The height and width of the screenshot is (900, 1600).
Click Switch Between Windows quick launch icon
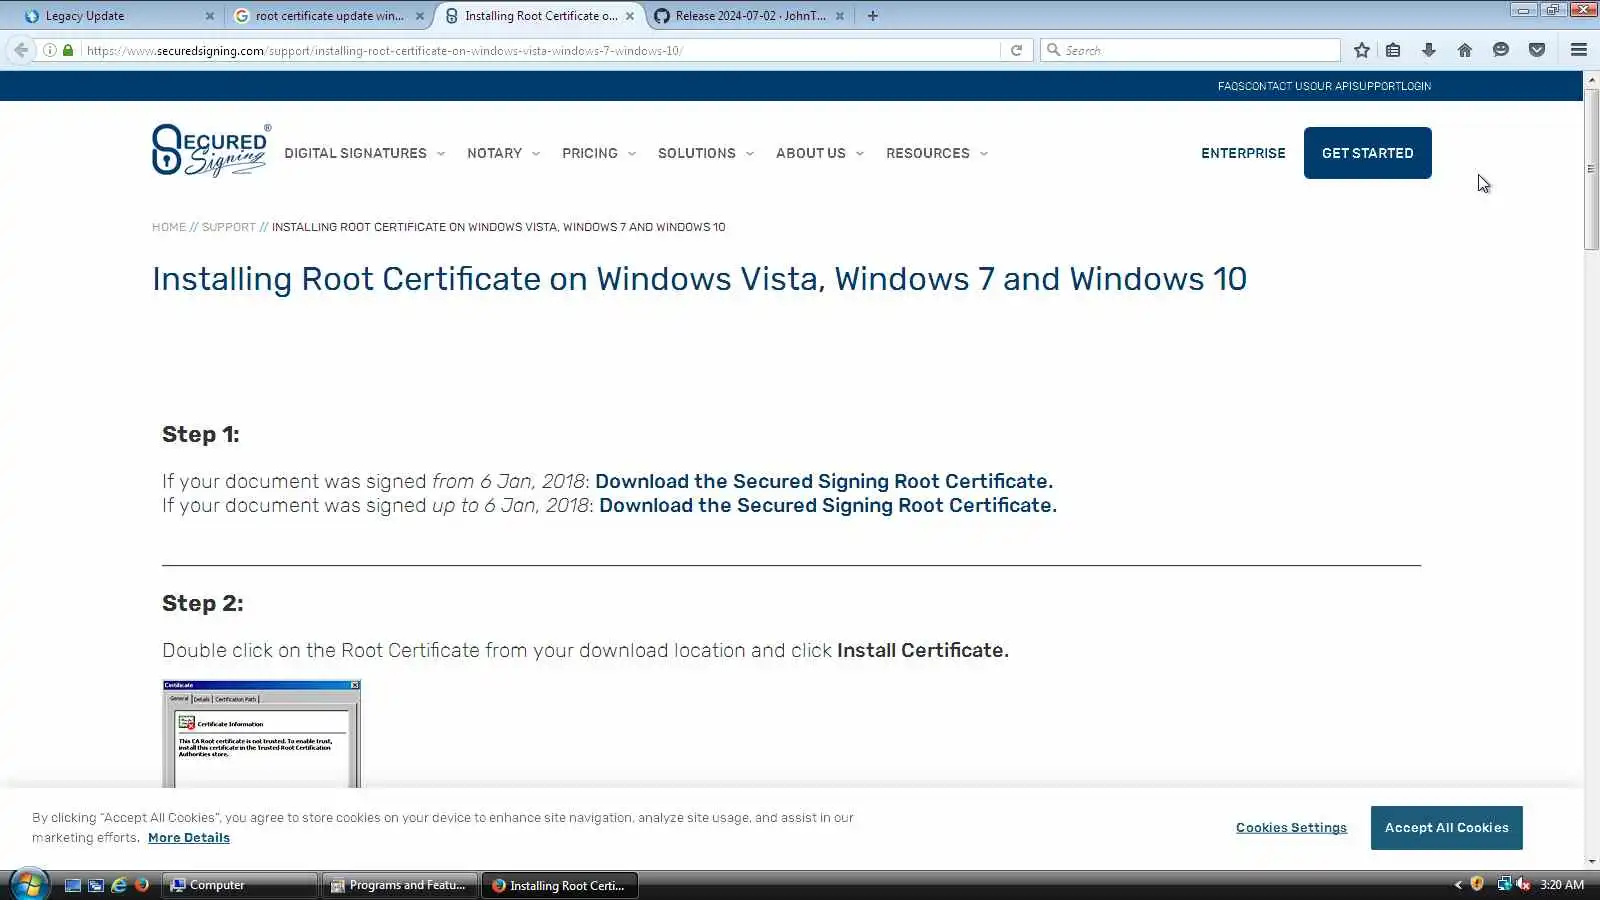(96, 885)
